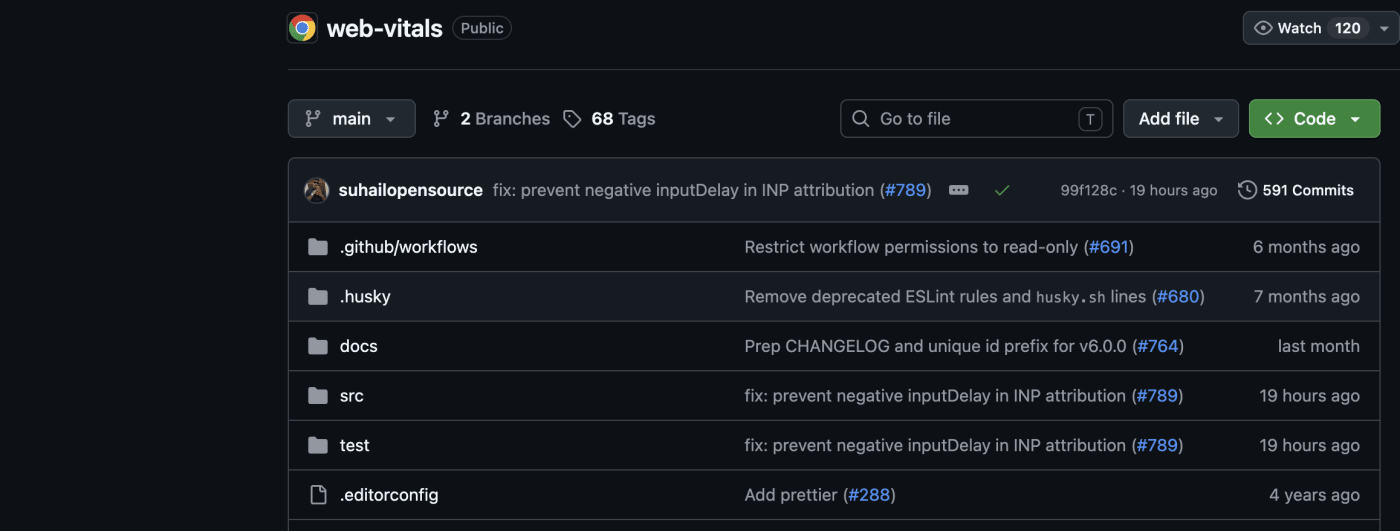Open pull request #789 in test row
Viewport: 1400px width, 531px height.
(x=1158, y=446)
